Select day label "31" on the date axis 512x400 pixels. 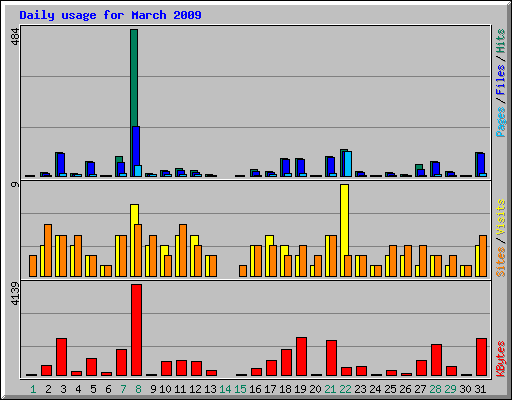pos(480,389)
